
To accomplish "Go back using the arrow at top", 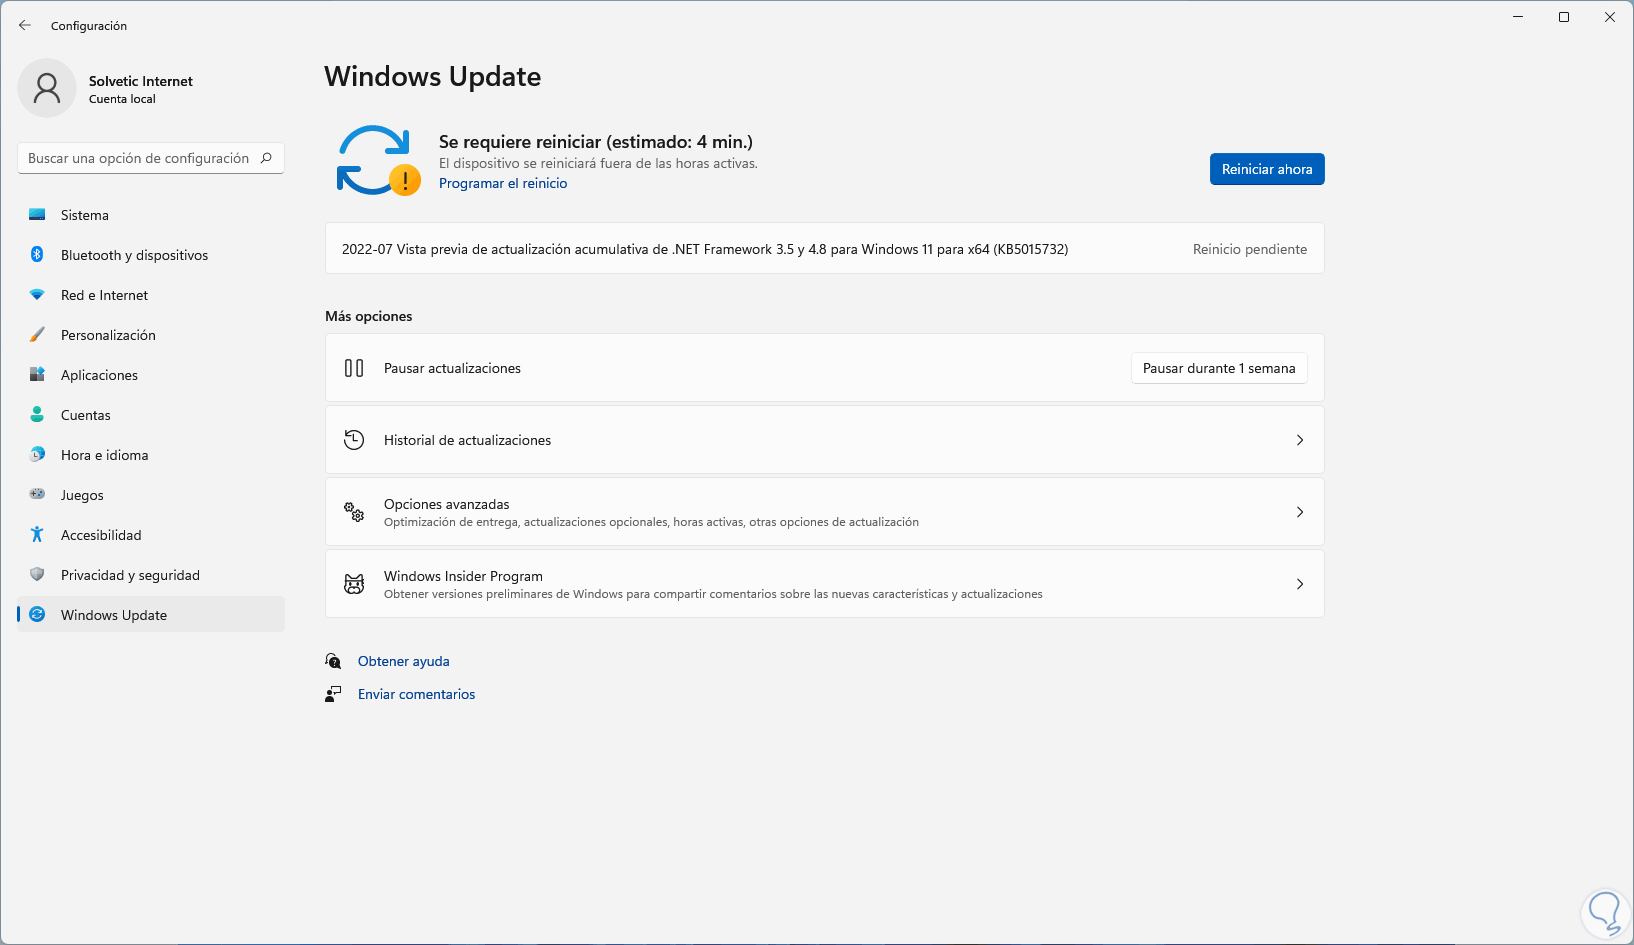I will pyautogui.click(x=24, y=24).
